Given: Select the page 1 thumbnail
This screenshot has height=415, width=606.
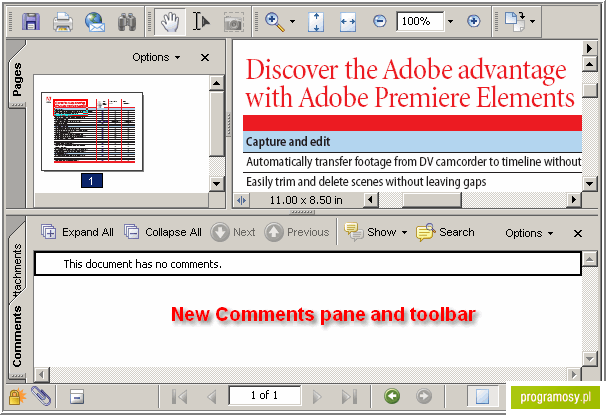Looking at the screenshot, I should [92, 131].
